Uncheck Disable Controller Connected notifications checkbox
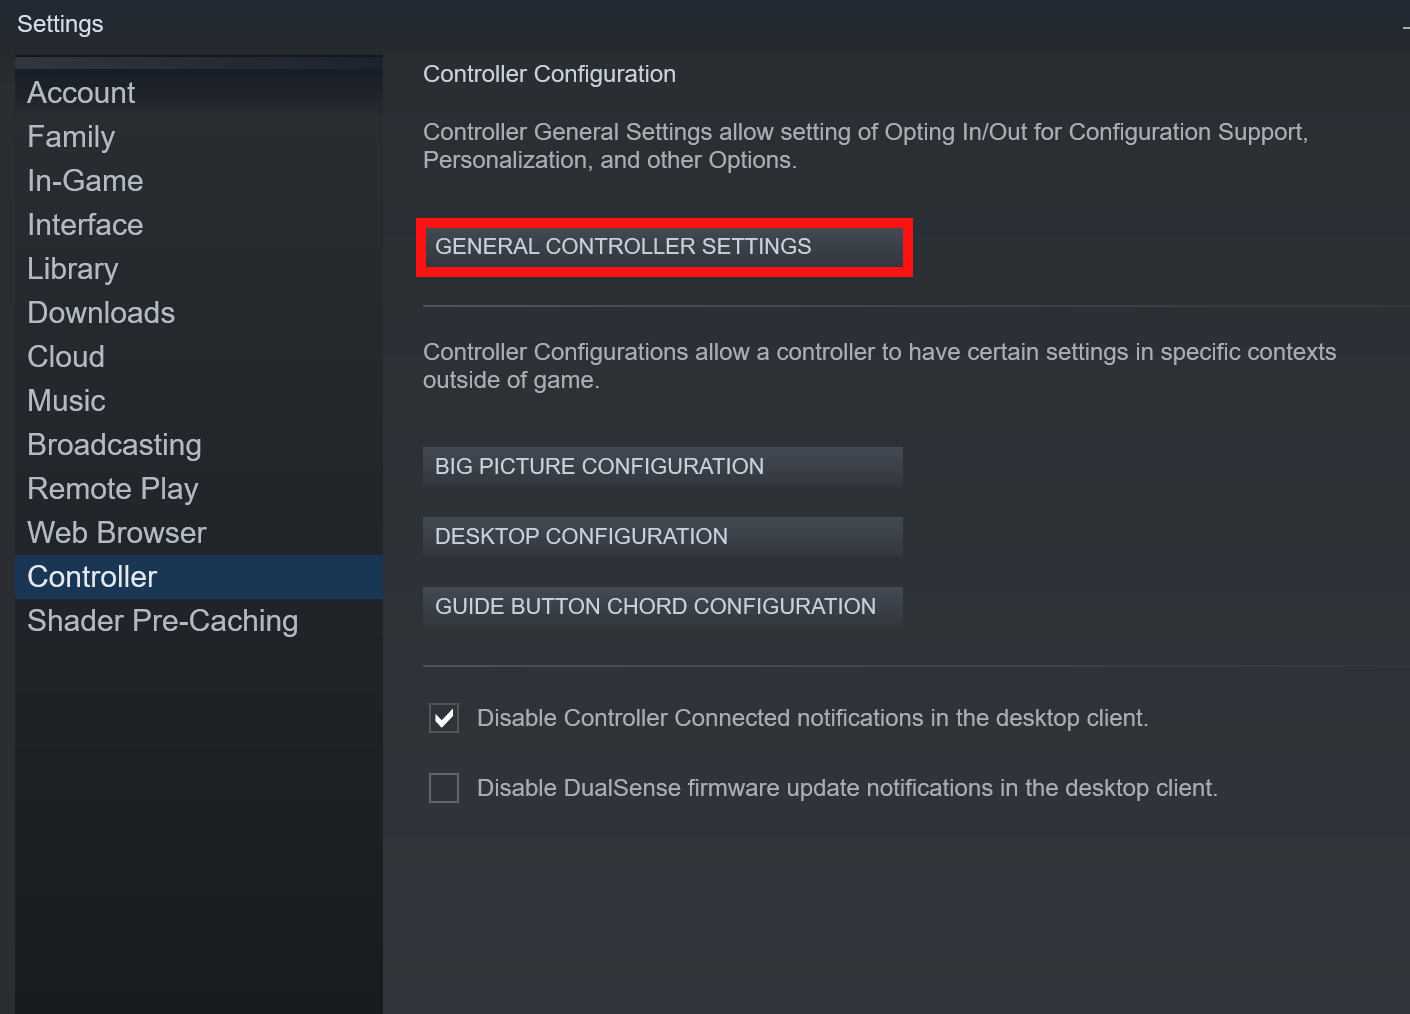This screenshot has height=1014, width=1410. click(x=444, y=718)
